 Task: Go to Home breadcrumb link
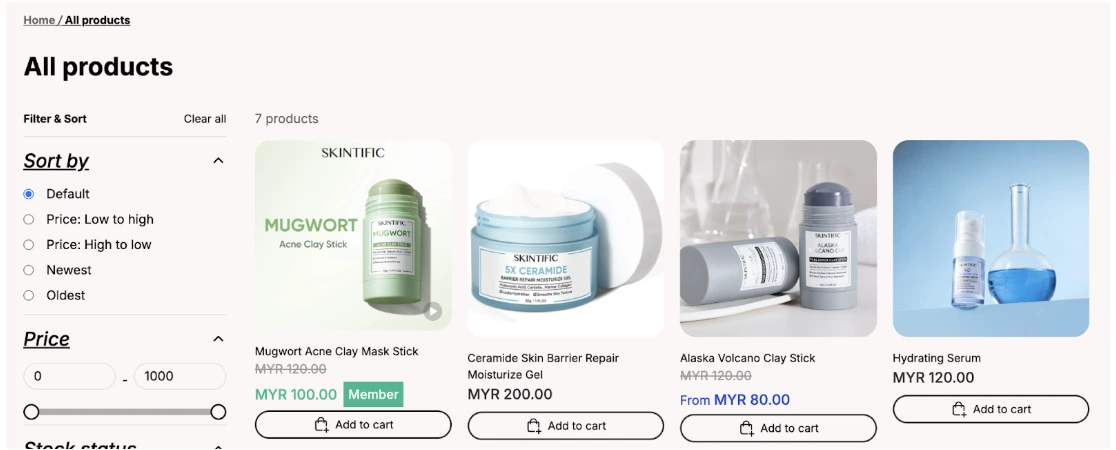point(39,20)
